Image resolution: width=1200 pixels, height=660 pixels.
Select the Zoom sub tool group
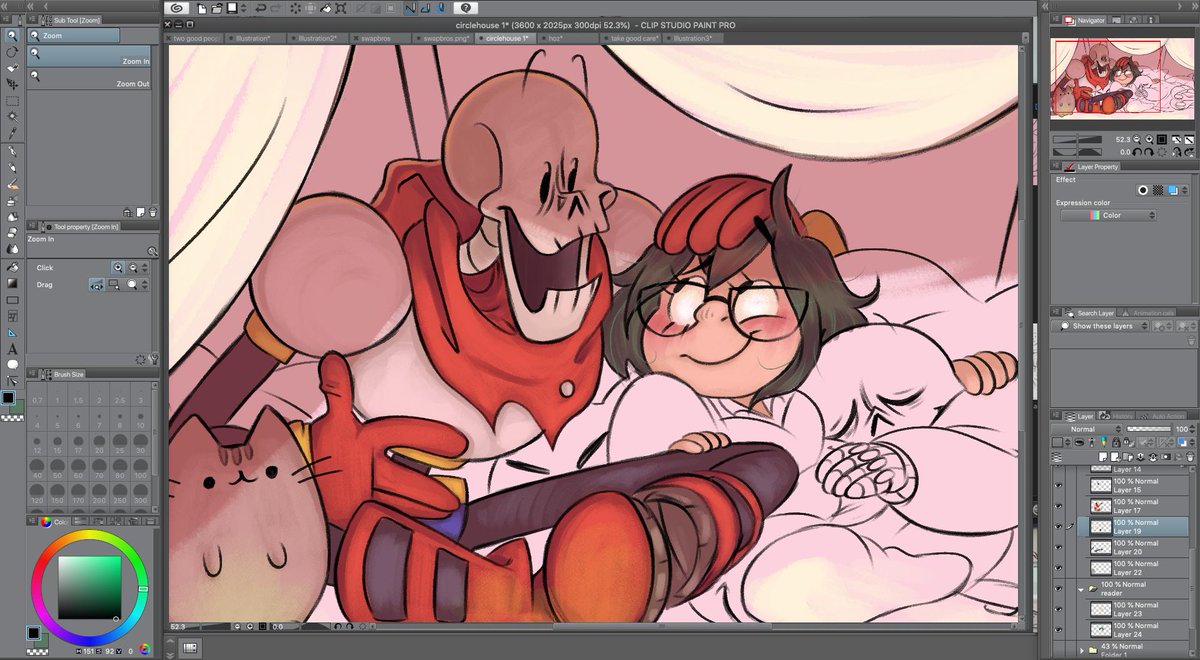point(74,35)
